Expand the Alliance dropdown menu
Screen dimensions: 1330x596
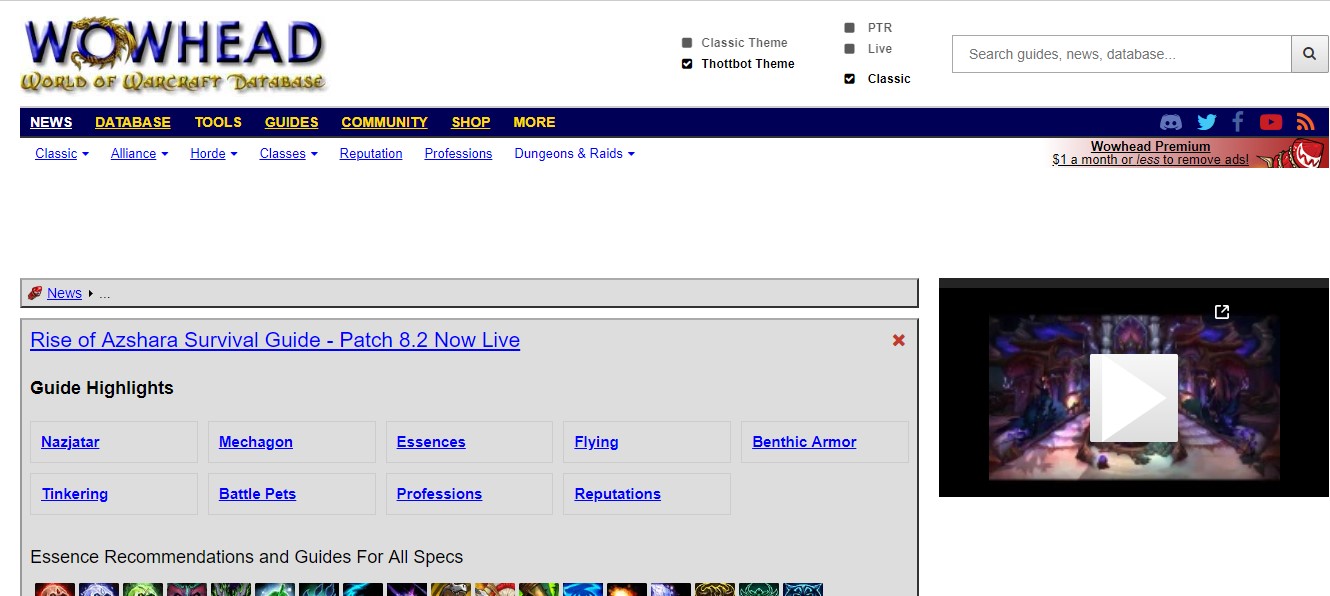[x=139, y=154]
